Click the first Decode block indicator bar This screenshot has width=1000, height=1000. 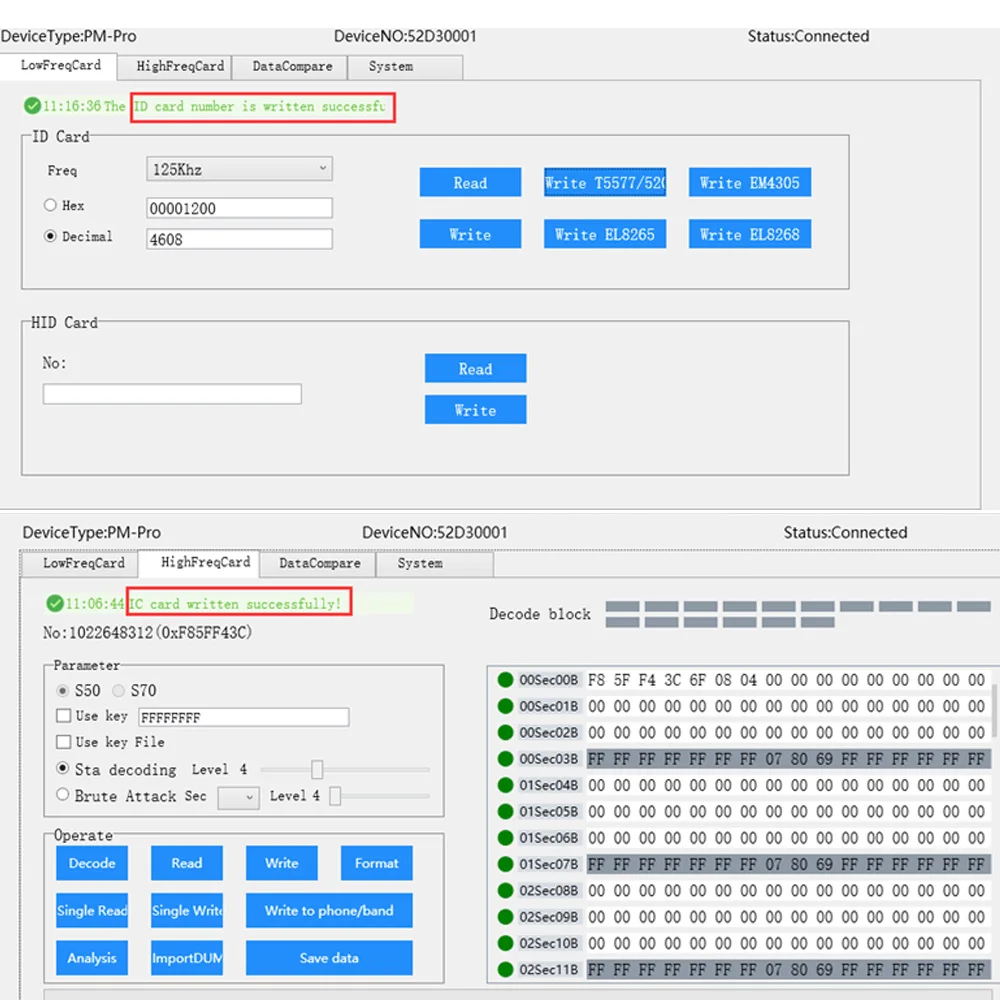(622, 607)
